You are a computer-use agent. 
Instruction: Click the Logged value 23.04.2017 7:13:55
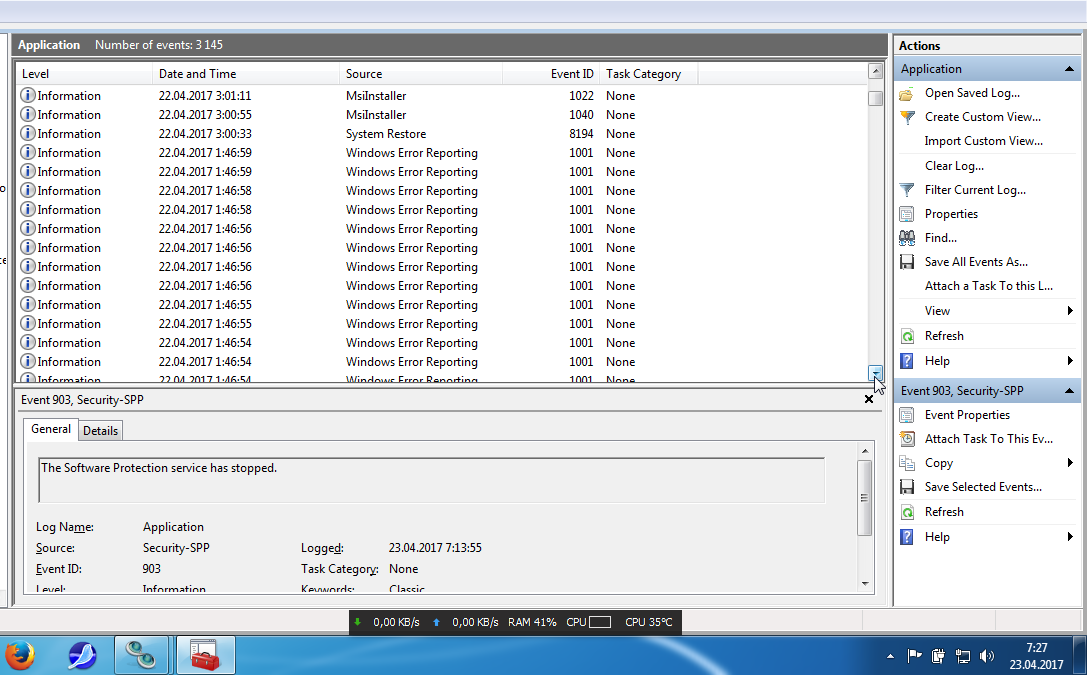(435, 548)
